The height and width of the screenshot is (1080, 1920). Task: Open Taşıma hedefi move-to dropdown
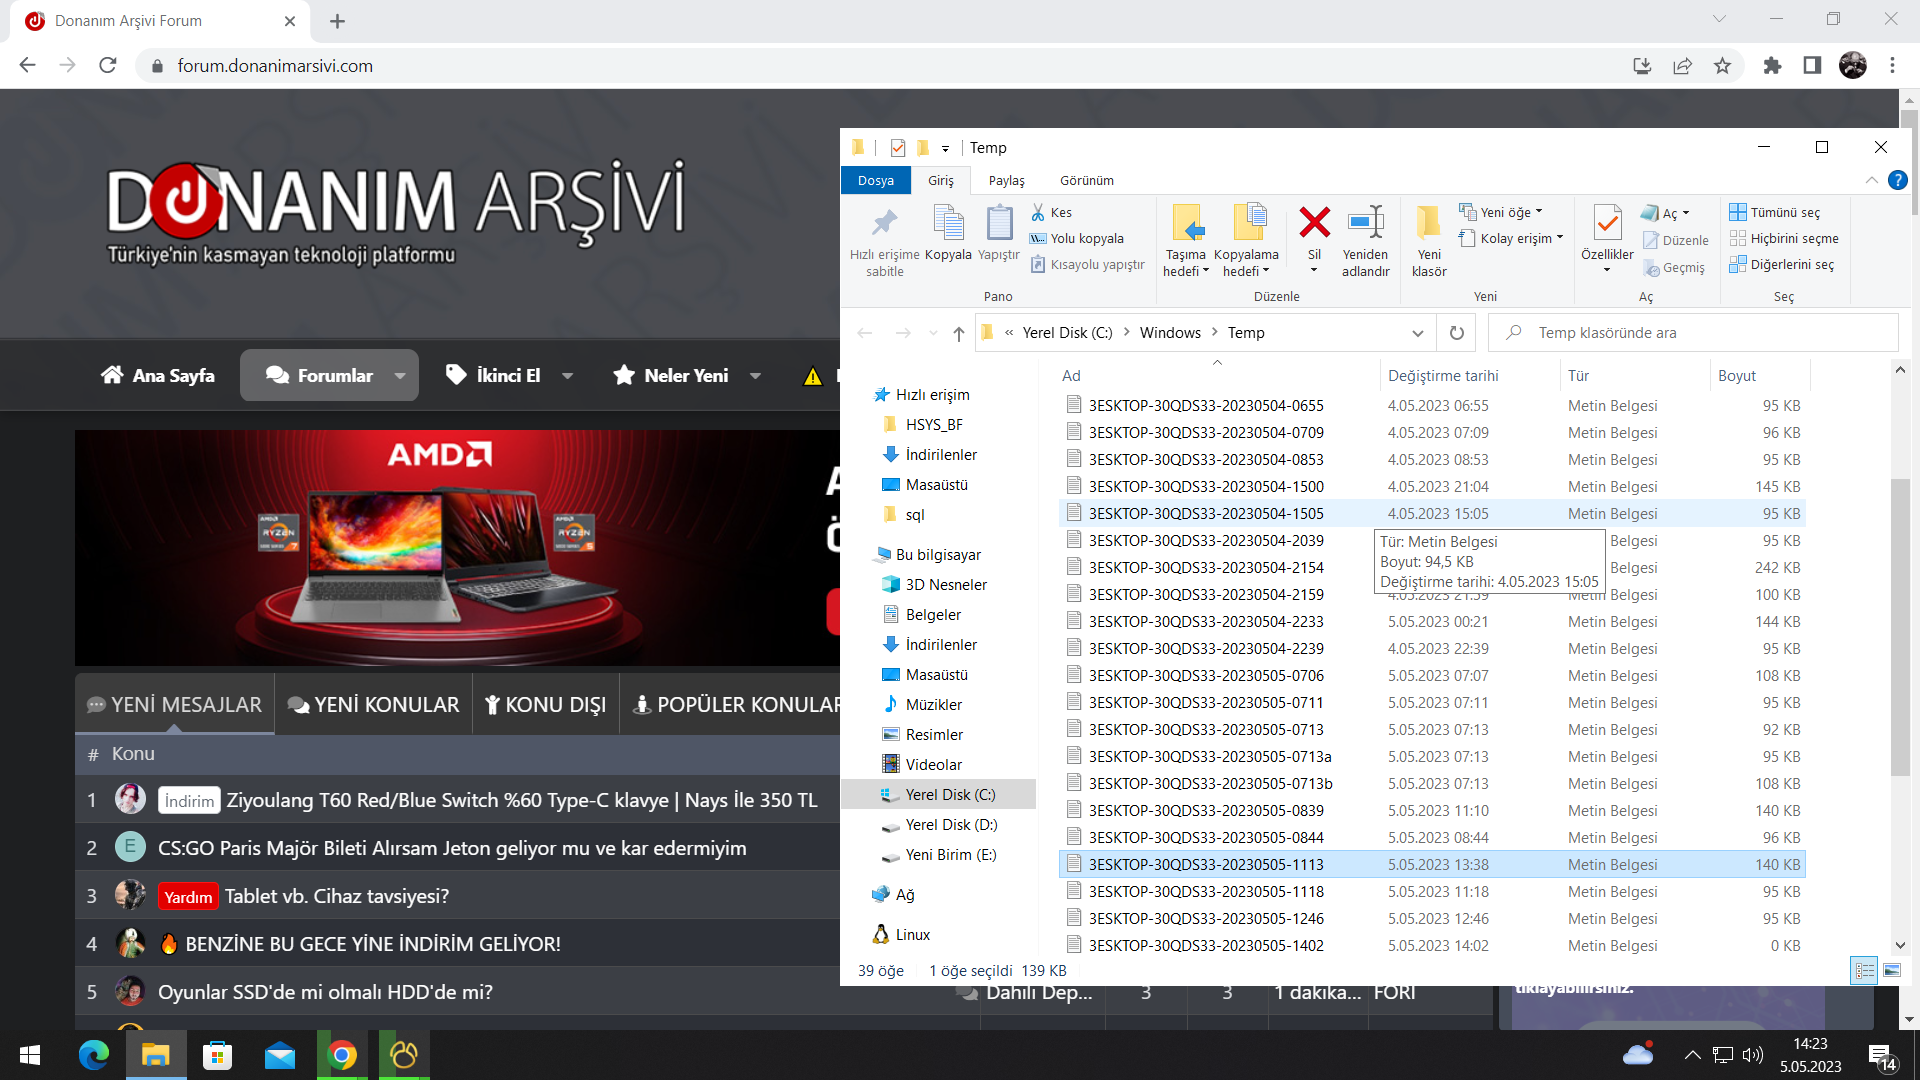1186,241
